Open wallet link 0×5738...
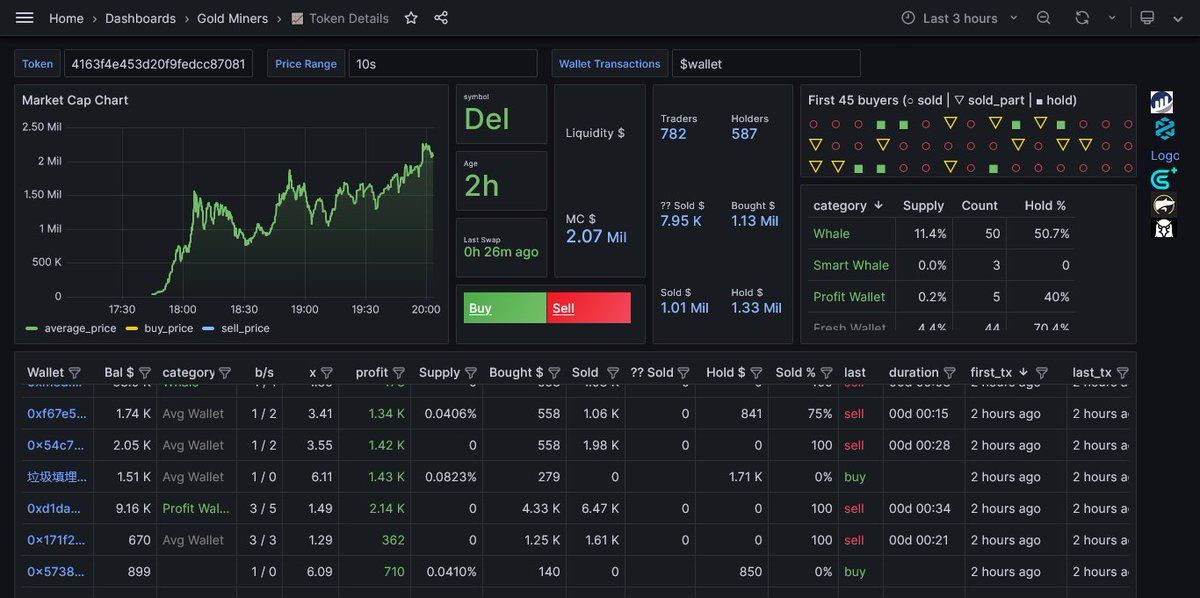Image resolution: width=1200 pixels, height=598 pixels. (57, 572)
